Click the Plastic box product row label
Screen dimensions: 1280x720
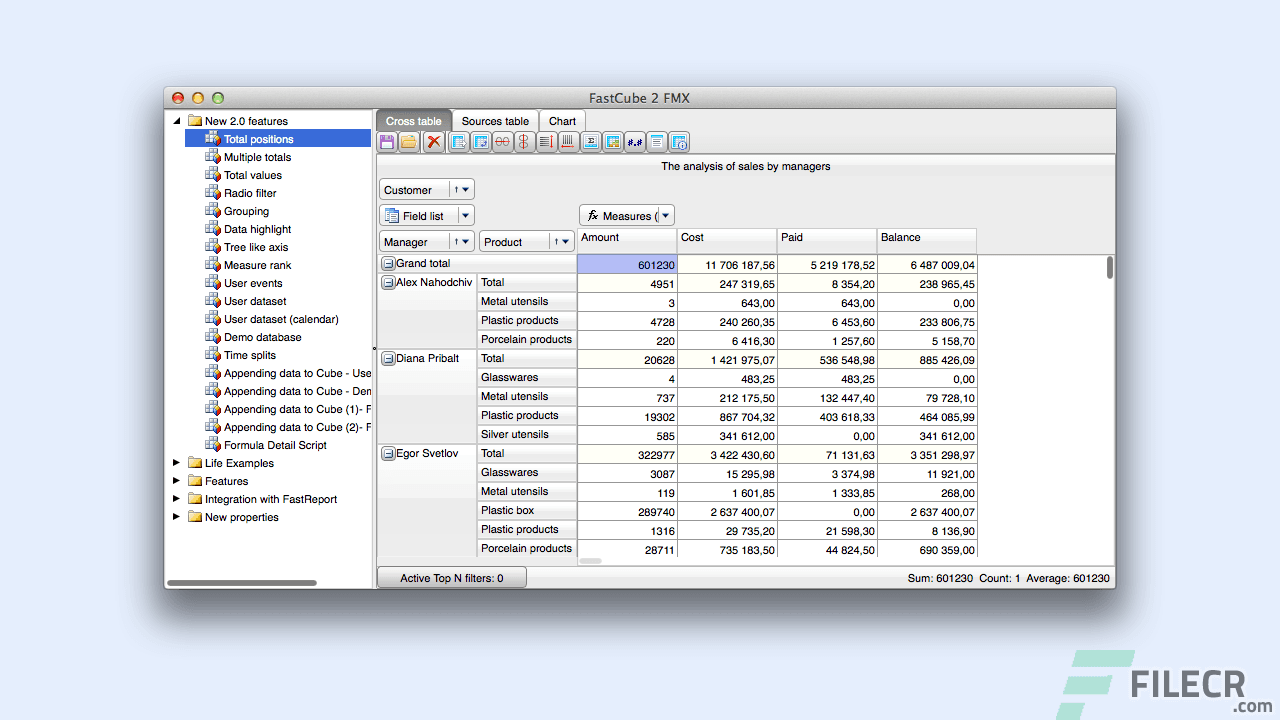click(x=527, y=511)
